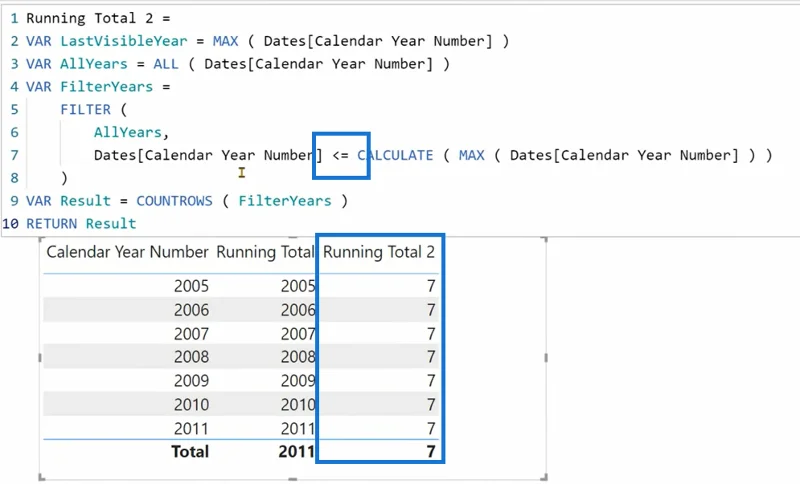Select the 2005 cell under Calendar Year Number
Image resolution: width=800 pixels, height=484 pixels.
(191, 286)
